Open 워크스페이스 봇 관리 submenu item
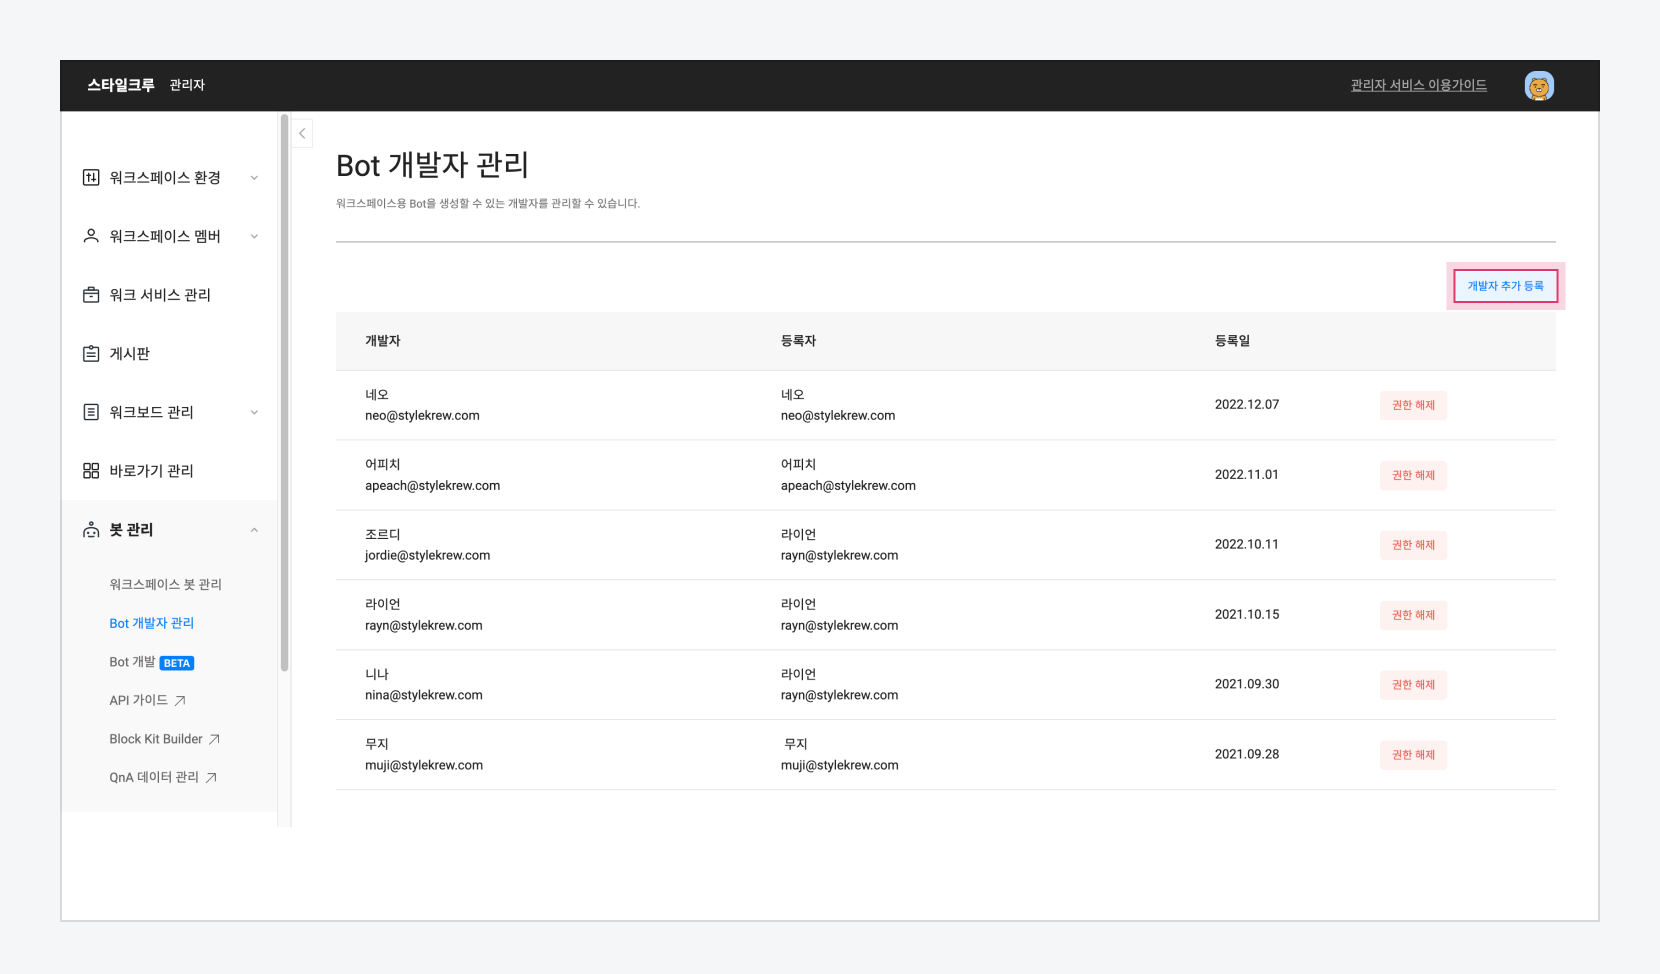This screenshot has width=1660, height=974. click(x=165, y=584)
